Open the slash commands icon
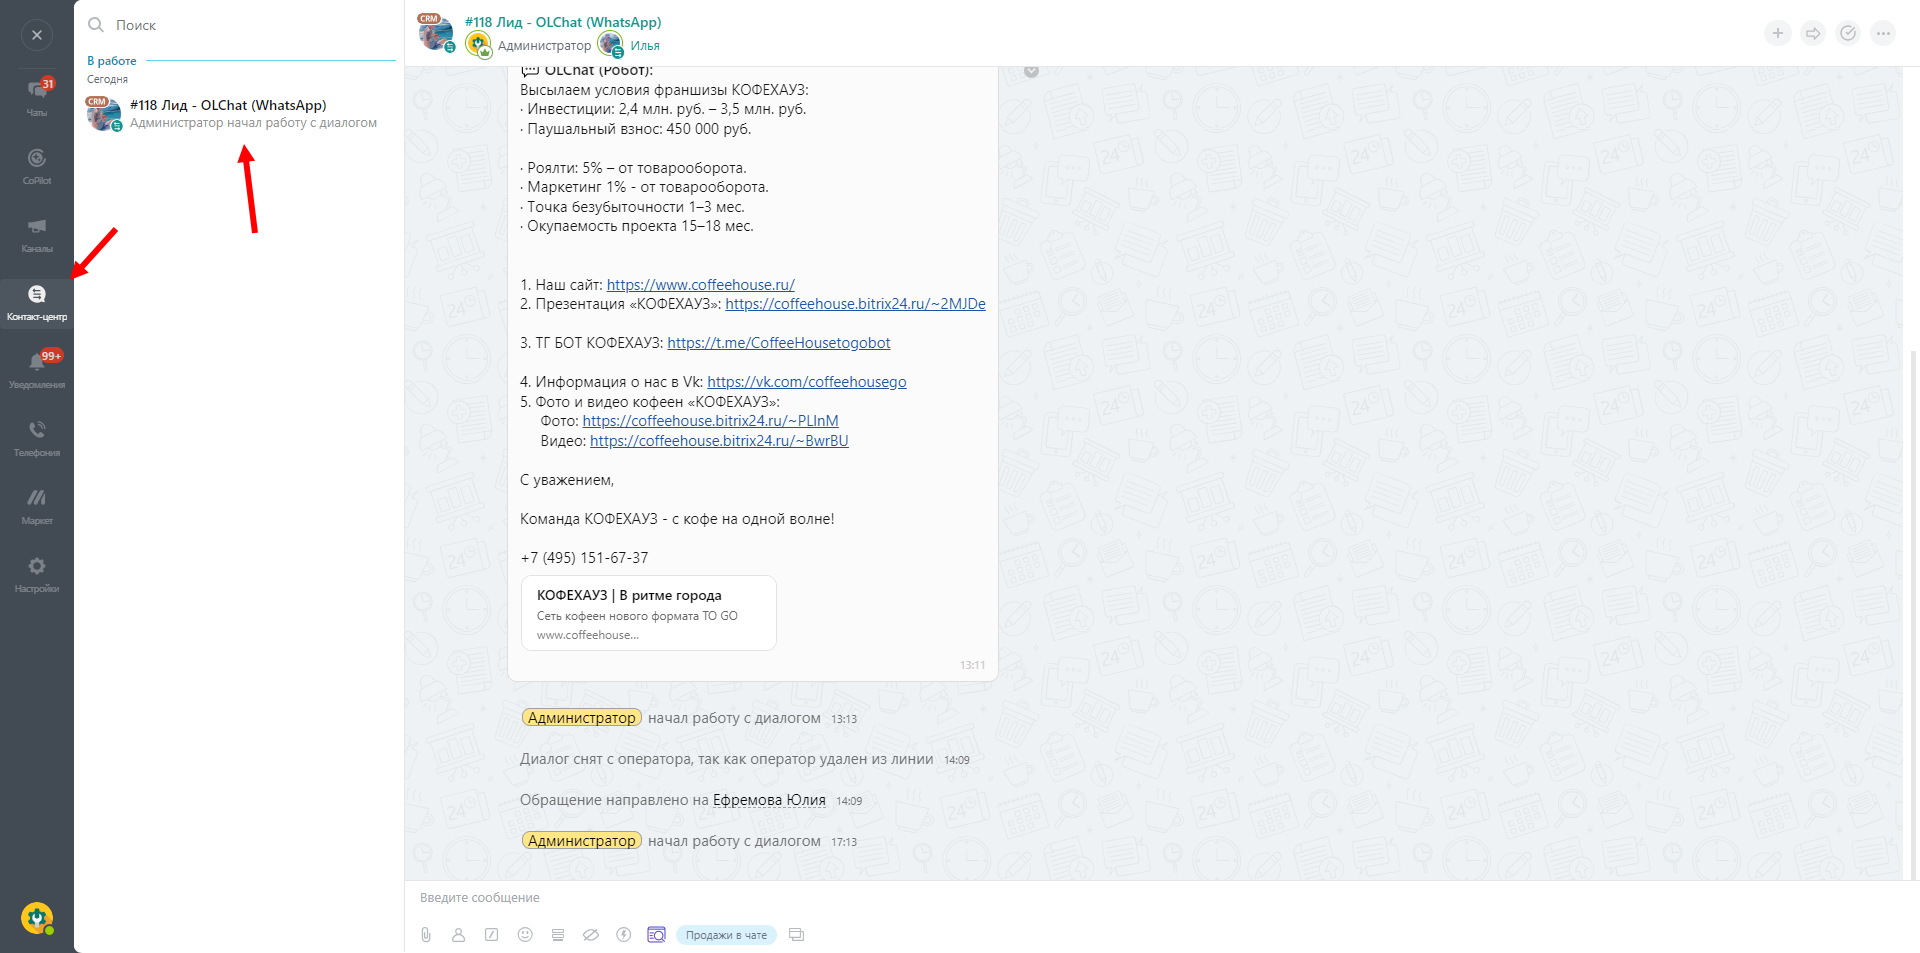The height and width of the screenshot is (953, 1920). pyautogui.click(x=491, y=935)
